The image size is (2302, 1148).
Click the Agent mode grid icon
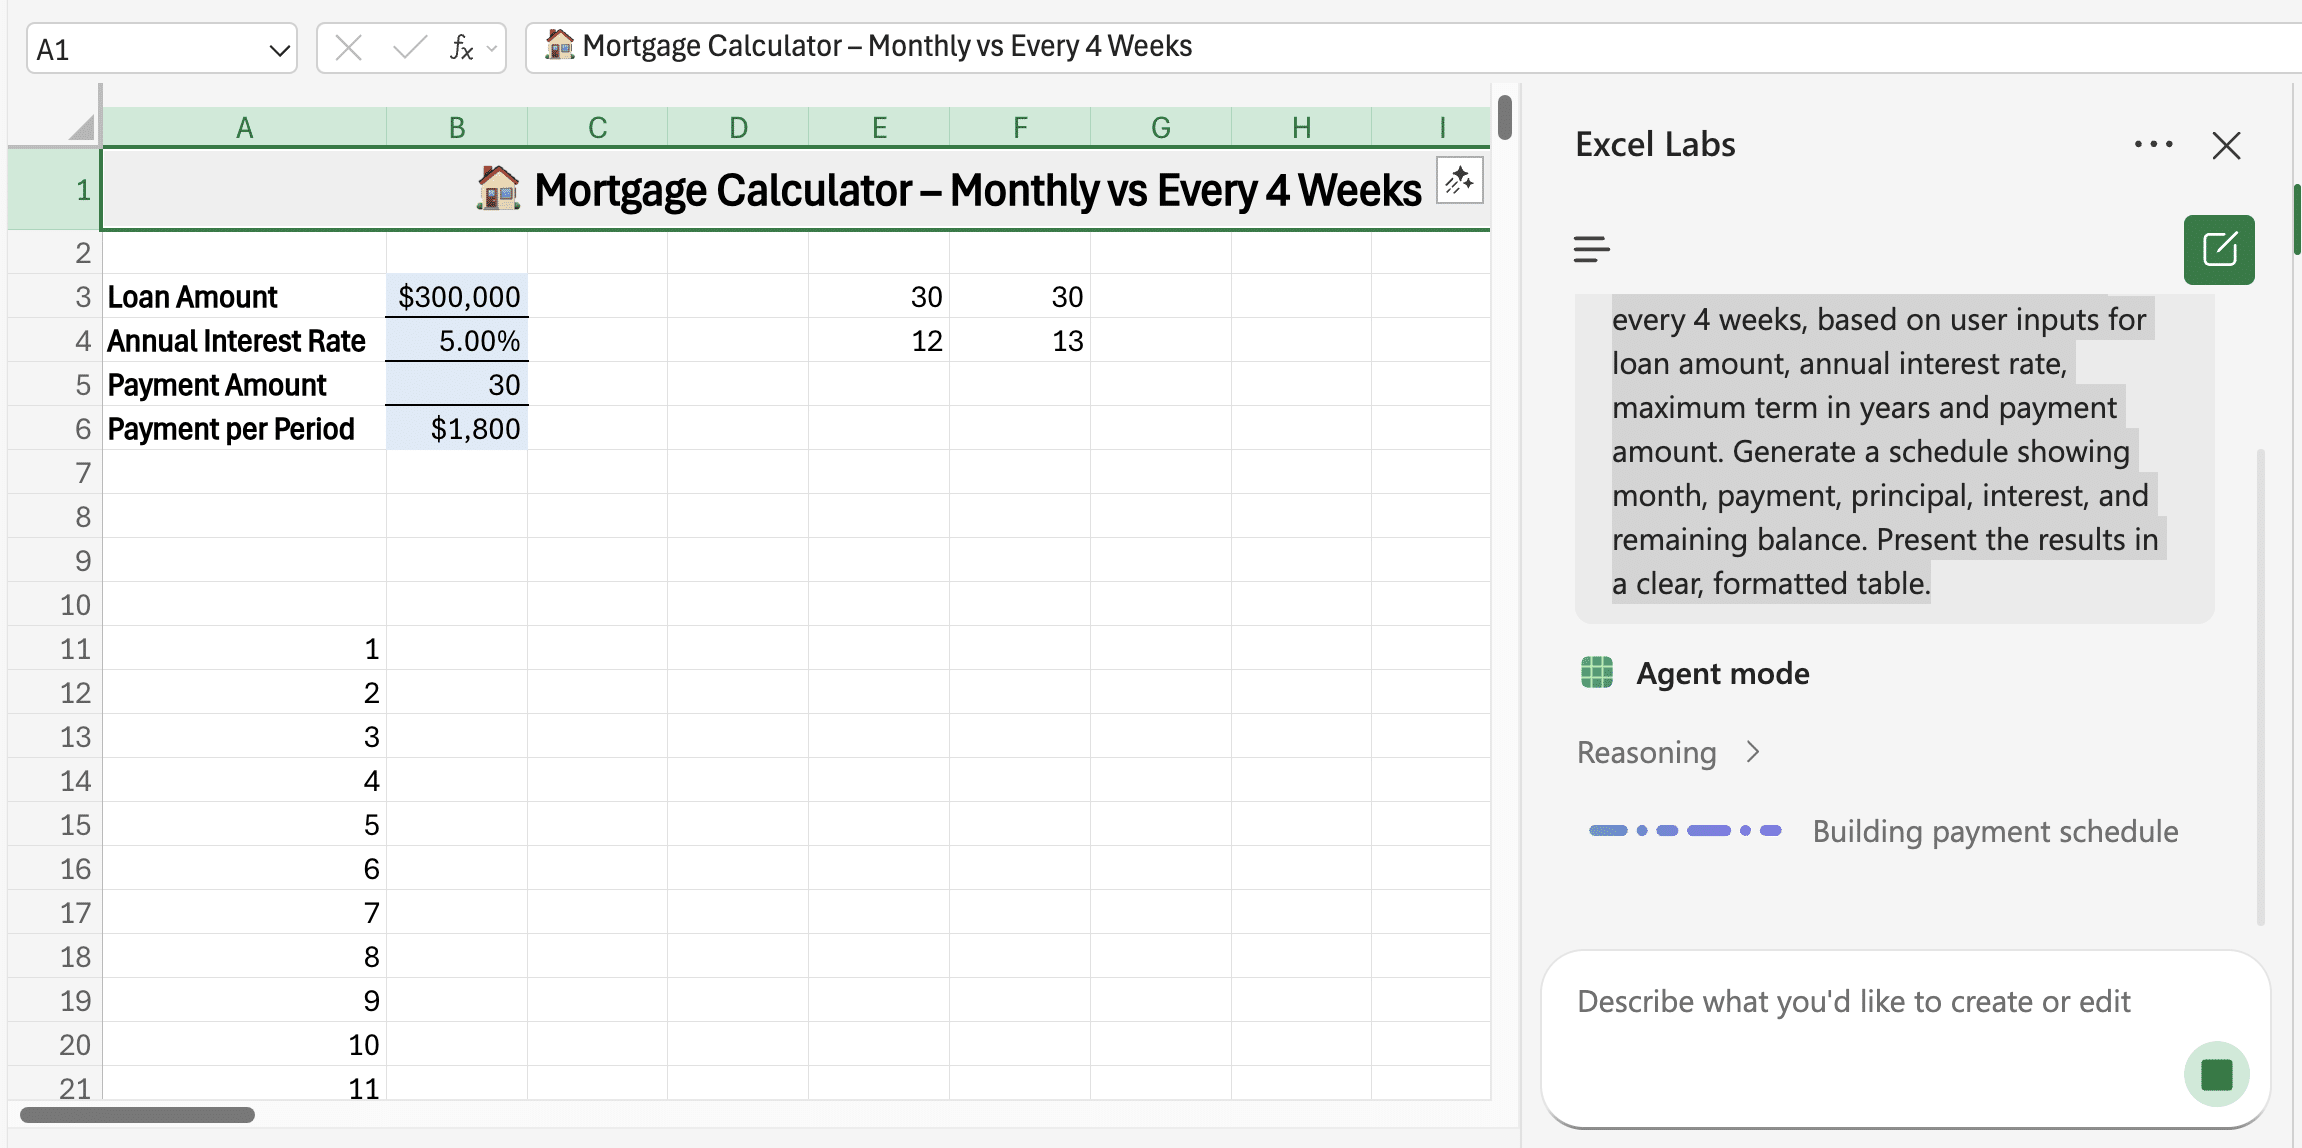tap(1597, 673)
